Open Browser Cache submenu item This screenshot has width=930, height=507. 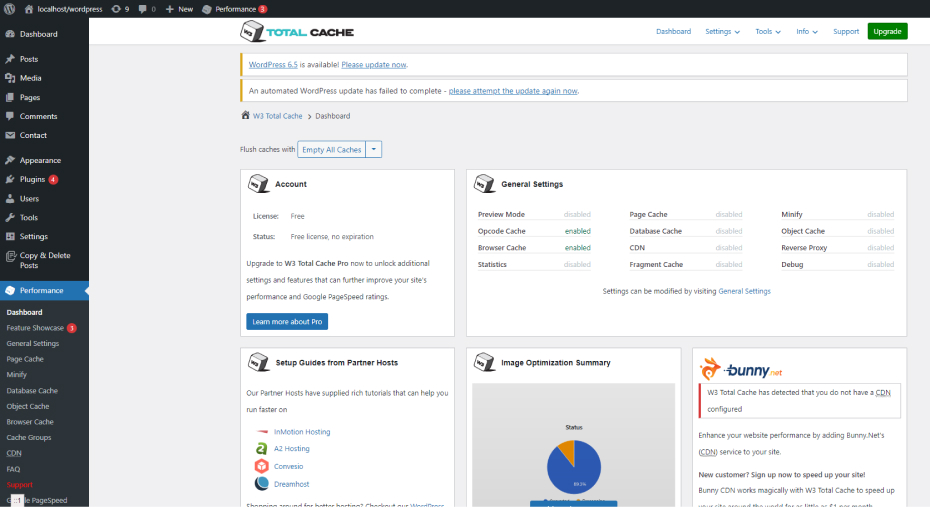pyautogui.click(x=30, y=422)
